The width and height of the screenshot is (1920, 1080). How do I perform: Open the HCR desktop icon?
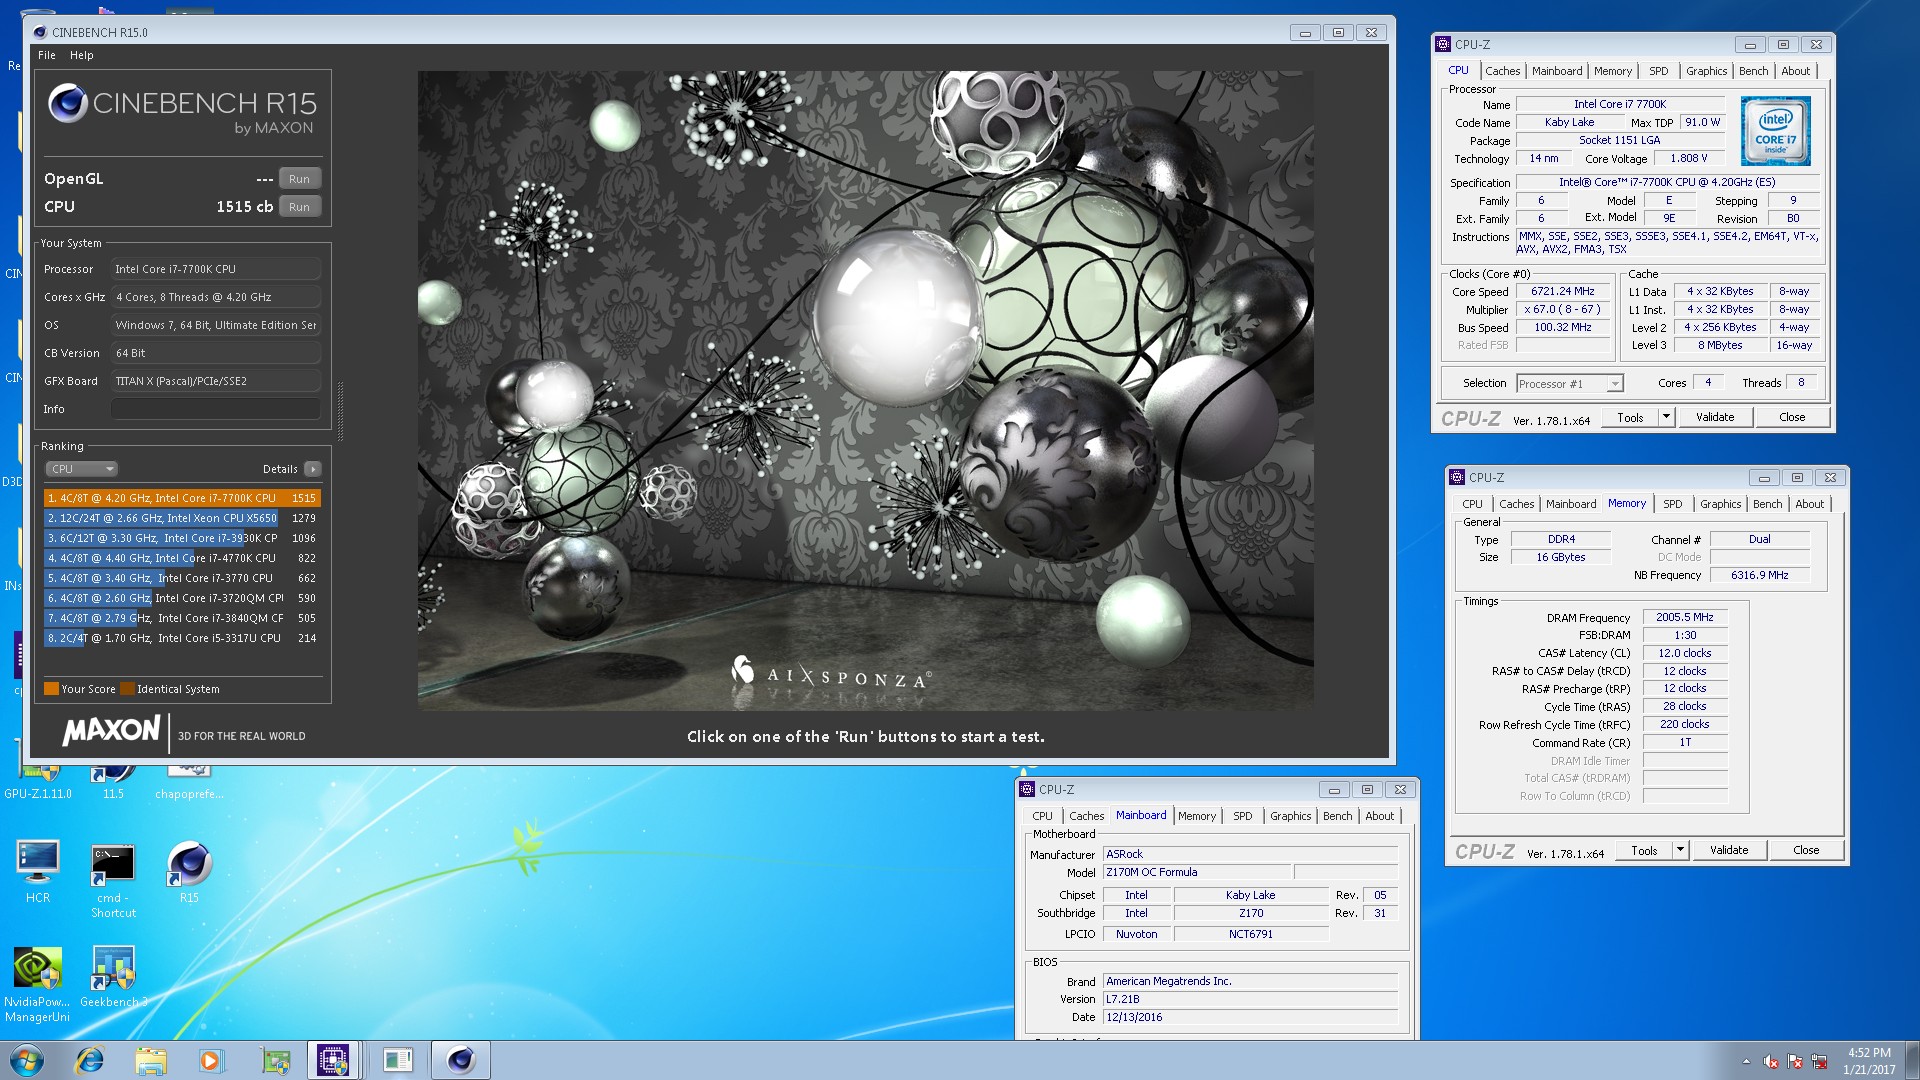pyautogui.click(x=38, y=870)
